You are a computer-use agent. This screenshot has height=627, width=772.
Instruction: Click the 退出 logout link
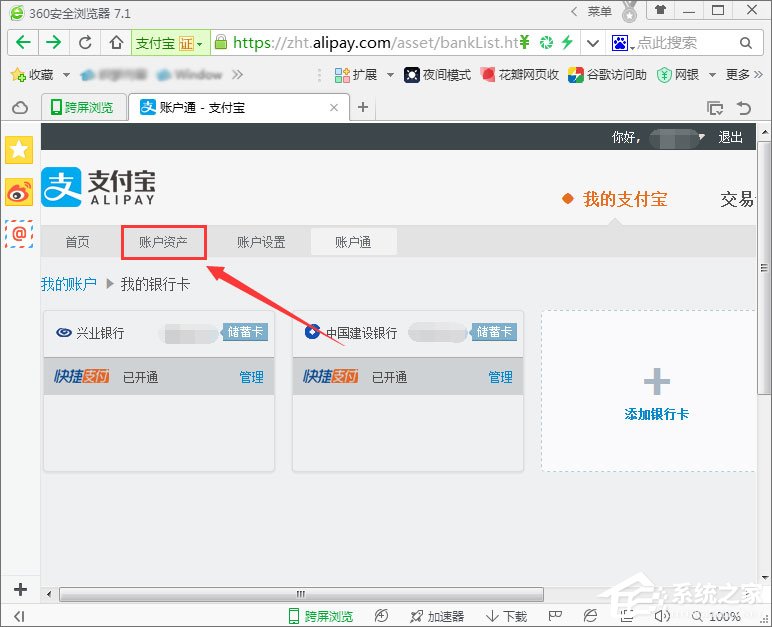click(731, 137)
